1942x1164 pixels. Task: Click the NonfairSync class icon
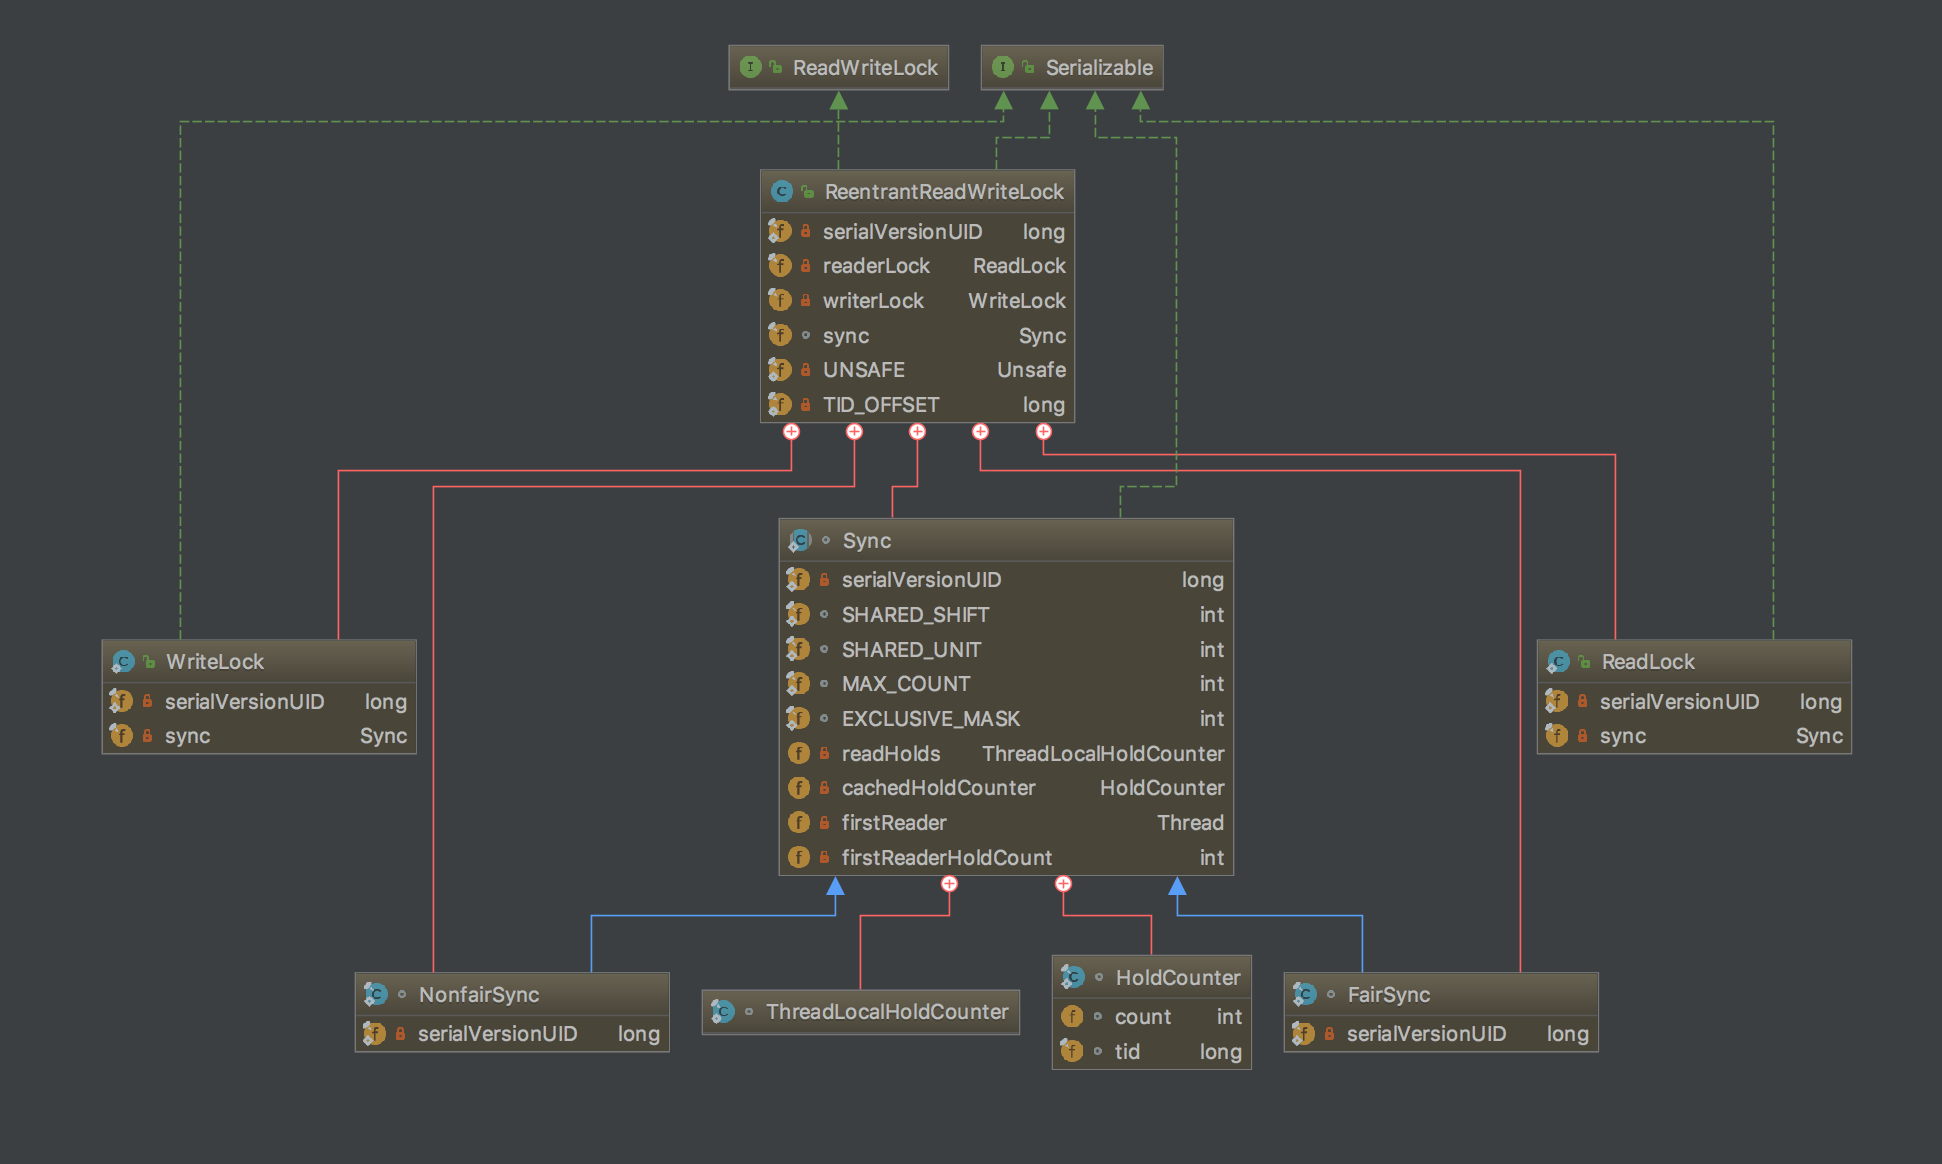click(376, 994)
